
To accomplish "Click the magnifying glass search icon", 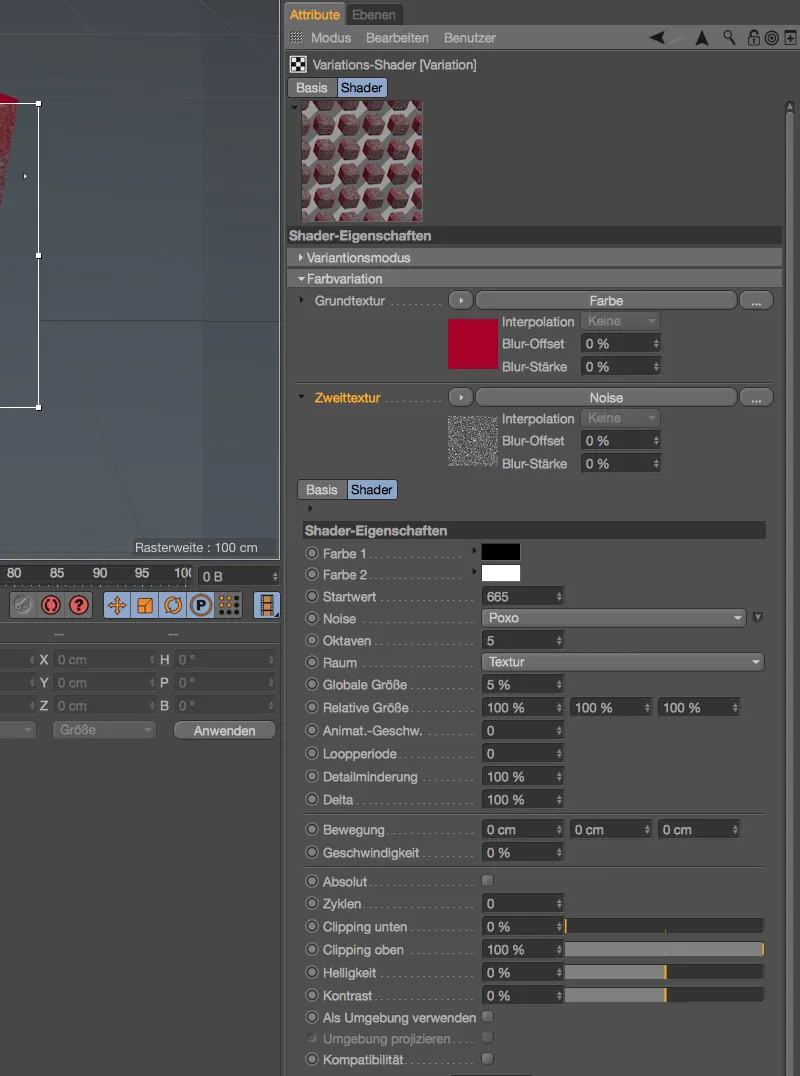I will coord(729,37).
